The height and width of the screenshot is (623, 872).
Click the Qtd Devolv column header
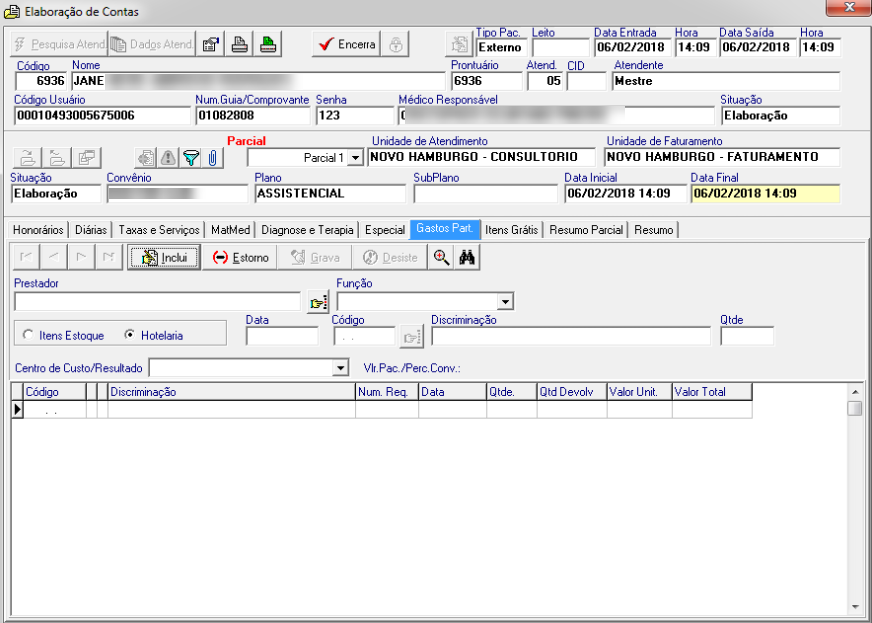click(x=572, y=392)
